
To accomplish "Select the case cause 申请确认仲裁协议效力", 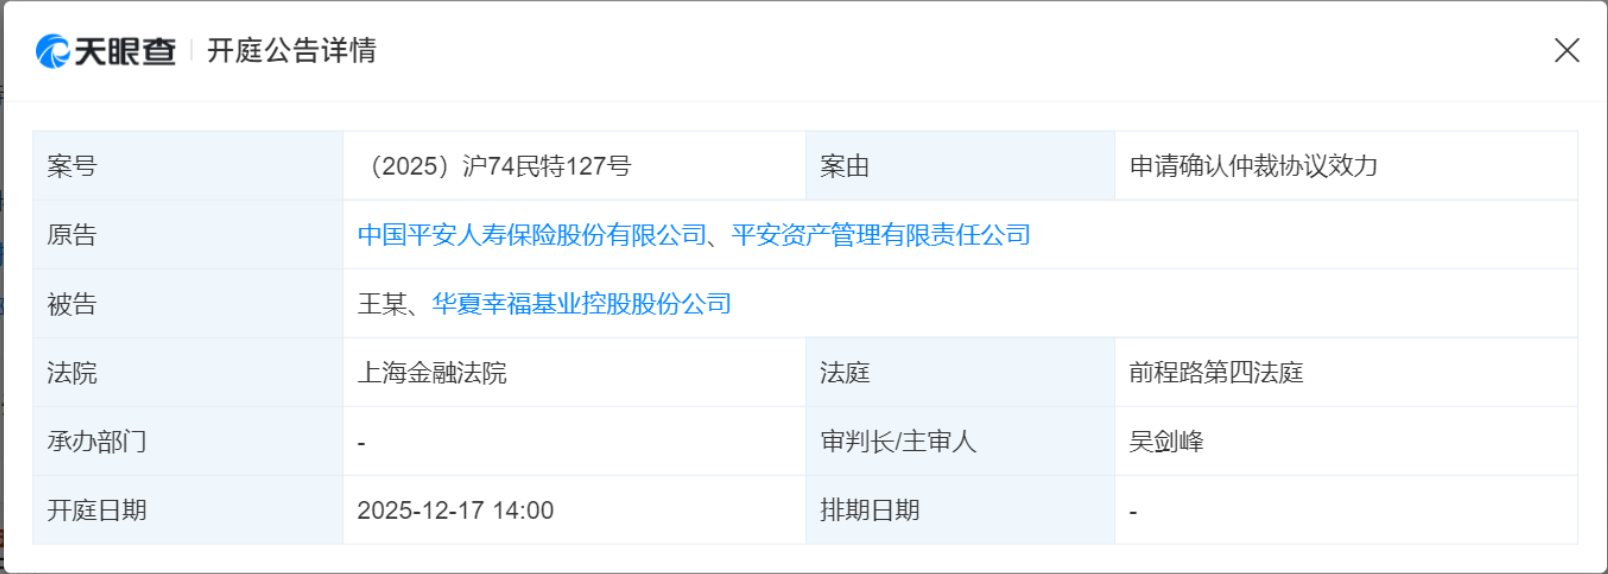I will pyautogui.click(x=1253, y=166).
